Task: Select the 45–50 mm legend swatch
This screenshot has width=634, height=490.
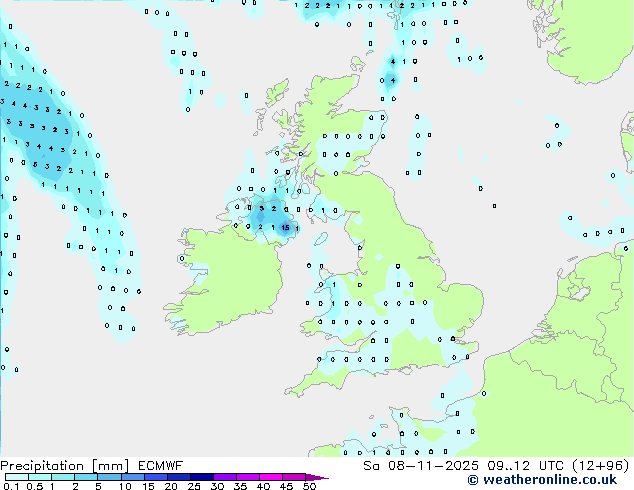Action: coord(294,477)
